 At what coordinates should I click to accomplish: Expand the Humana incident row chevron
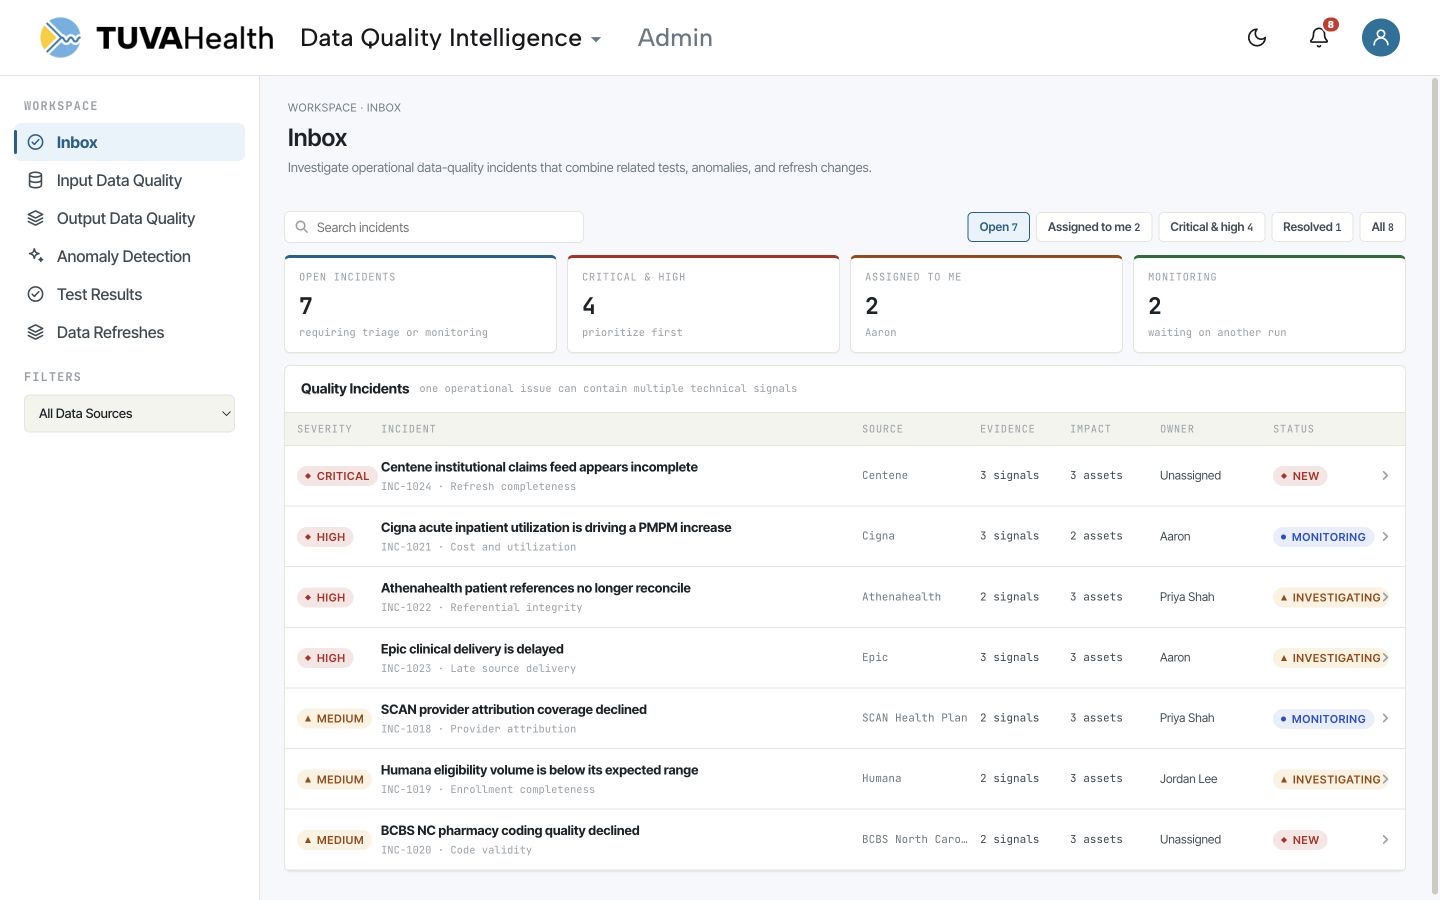tap(1385, 779)
